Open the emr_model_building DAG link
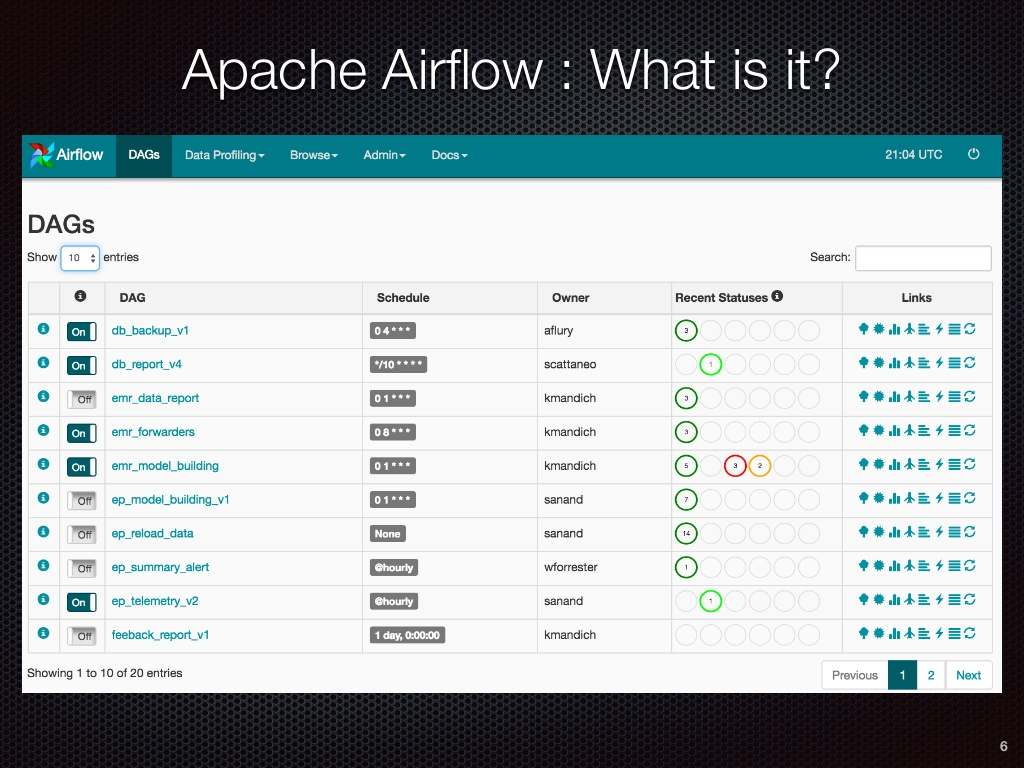 coord(165,466)
